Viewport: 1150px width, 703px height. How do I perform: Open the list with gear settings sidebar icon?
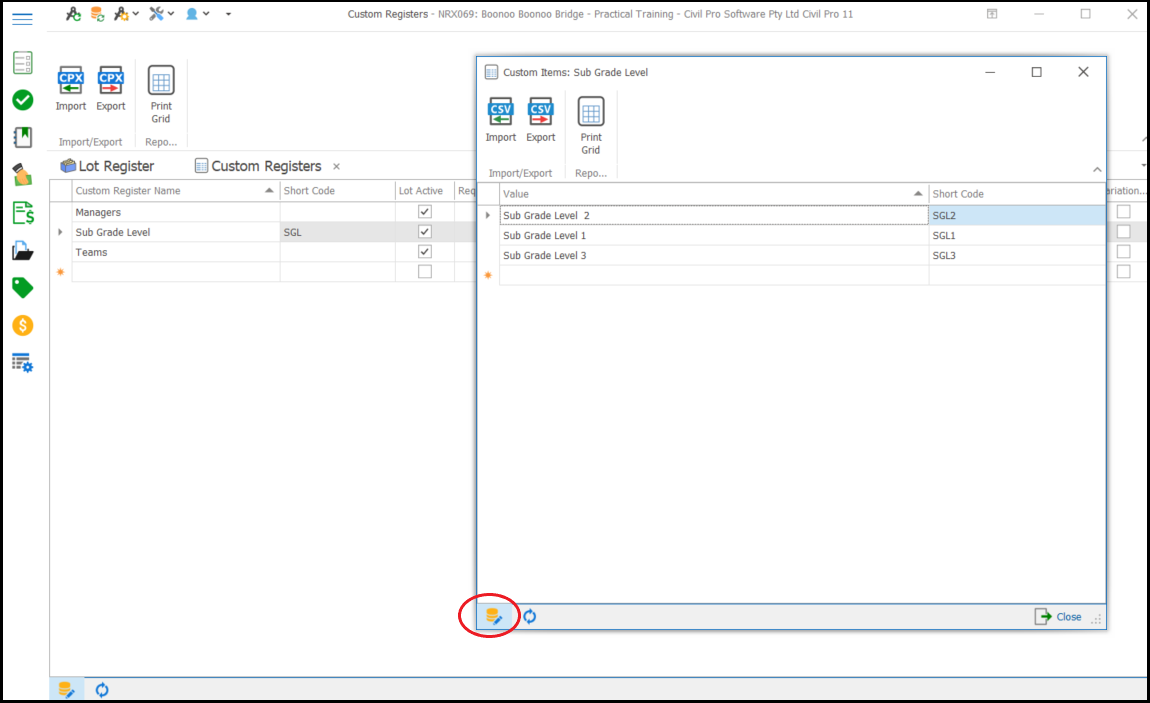pos(23,363)
